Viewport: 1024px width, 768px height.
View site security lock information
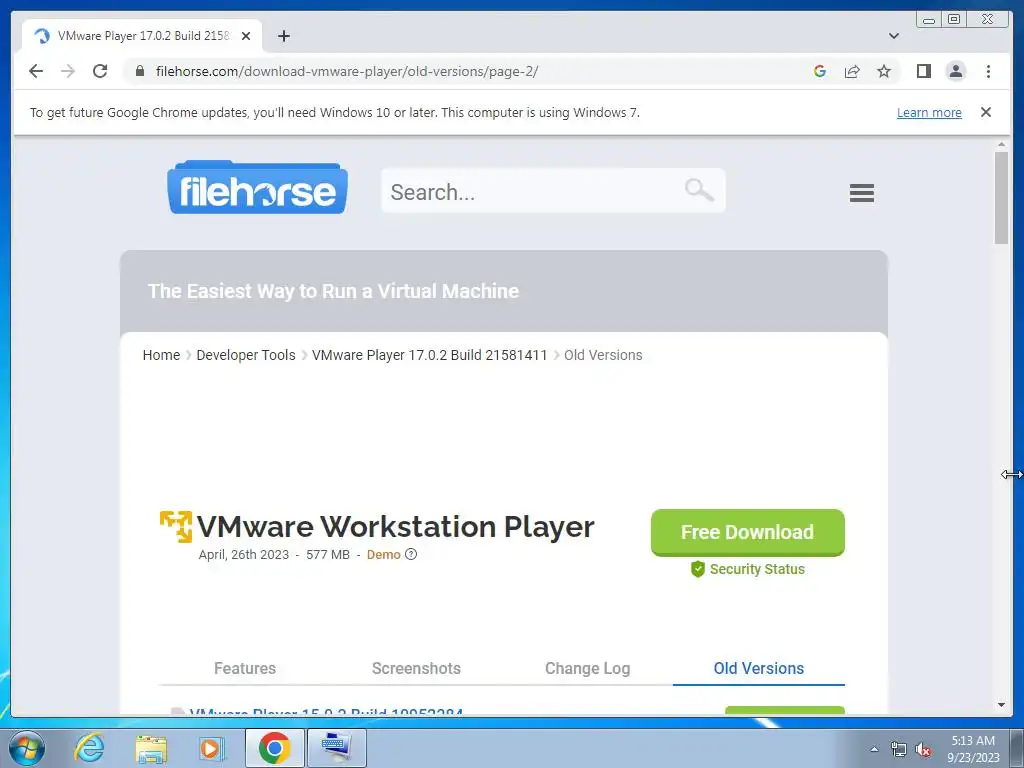click(x=140, y=71)
